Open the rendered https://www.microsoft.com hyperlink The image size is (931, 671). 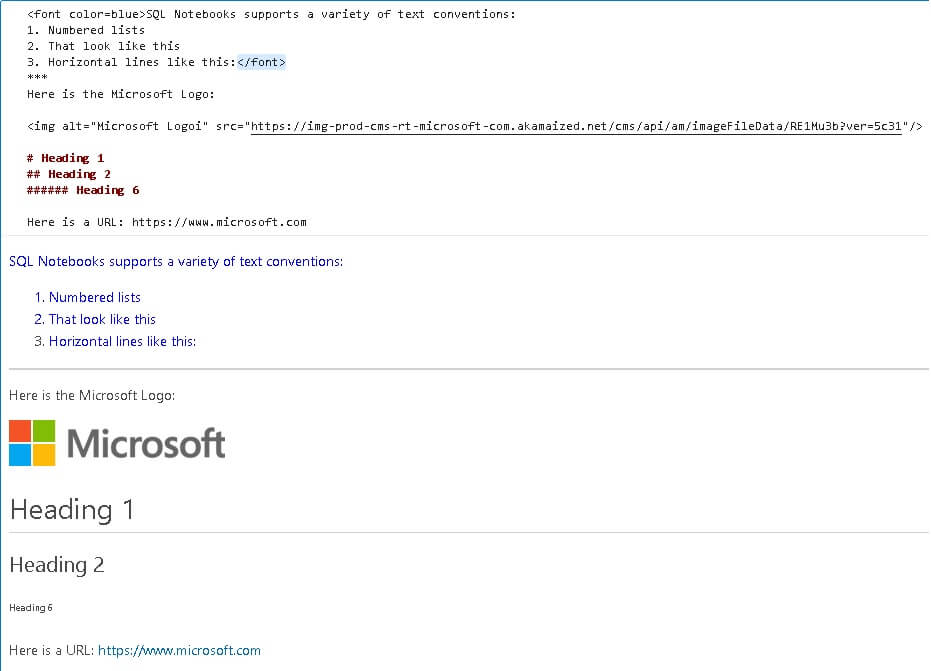pyautogui.click(x=179, y=650)
